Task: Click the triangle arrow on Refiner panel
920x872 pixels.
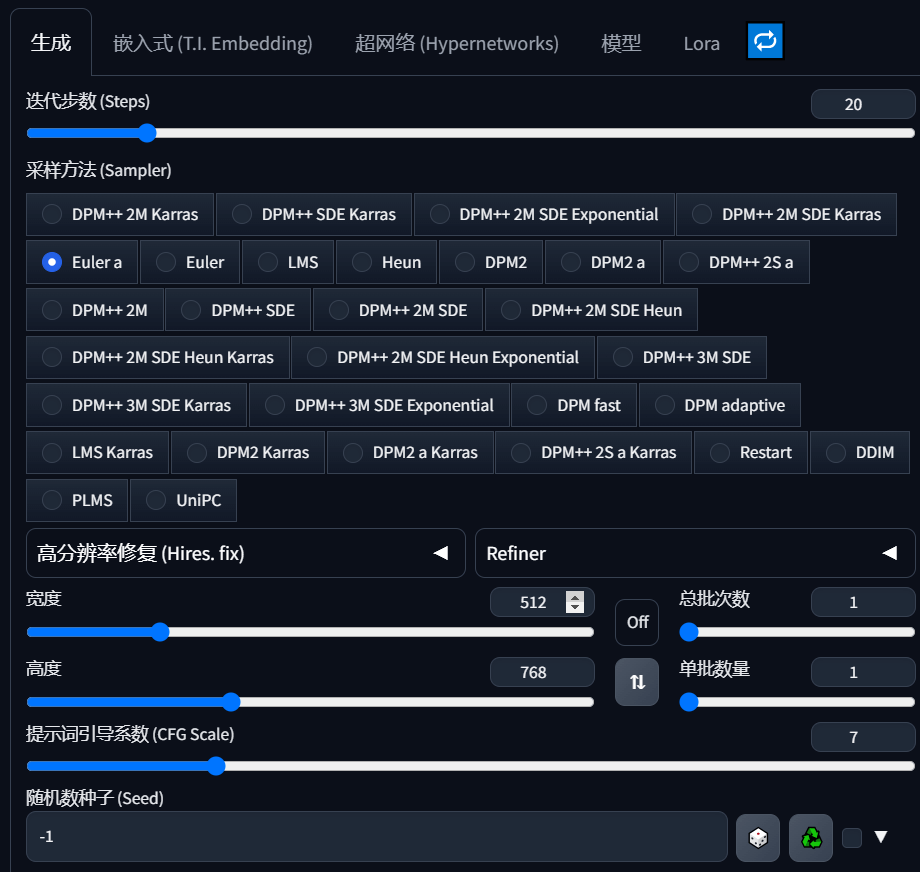Action: pyautogui.click(x=889, y=553)
